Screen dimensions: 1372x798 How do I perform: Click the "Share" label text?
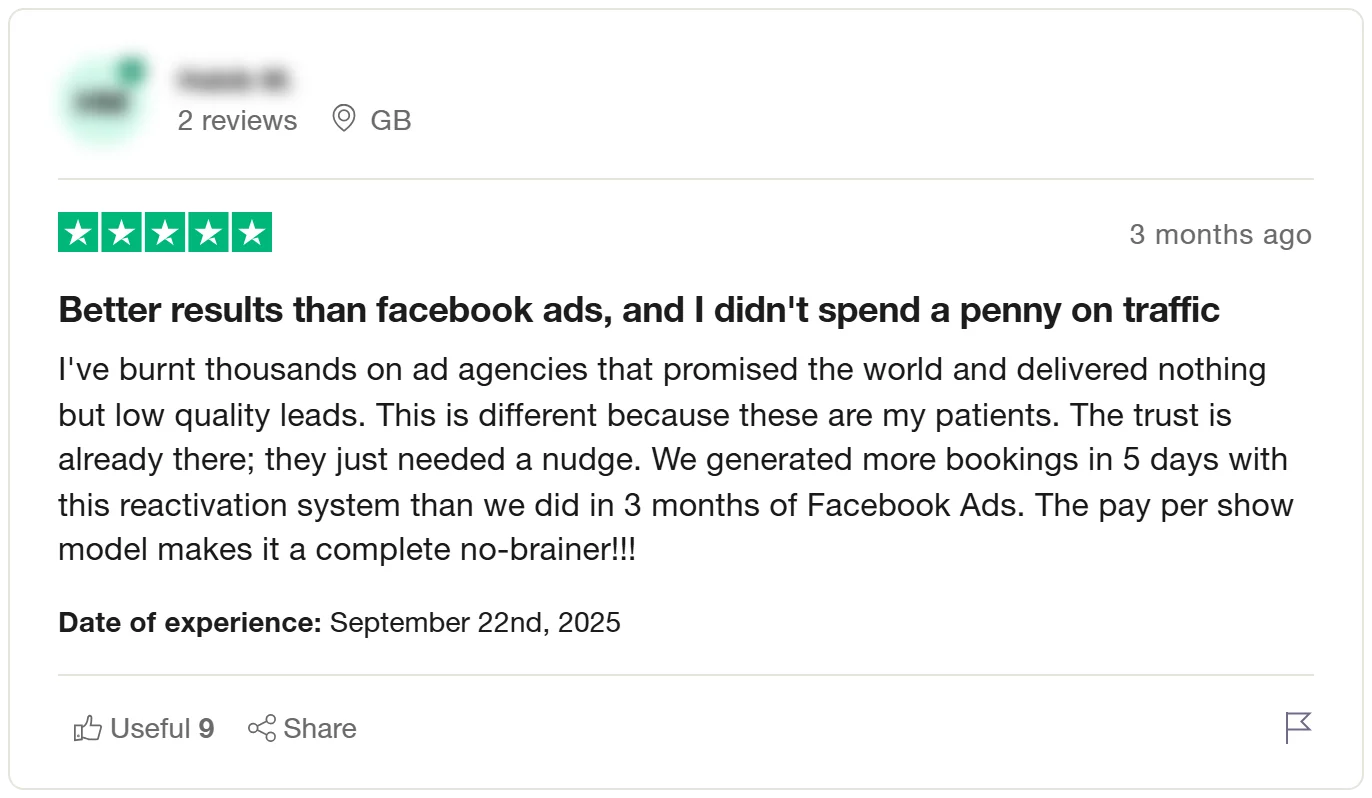tap(319, 728)
